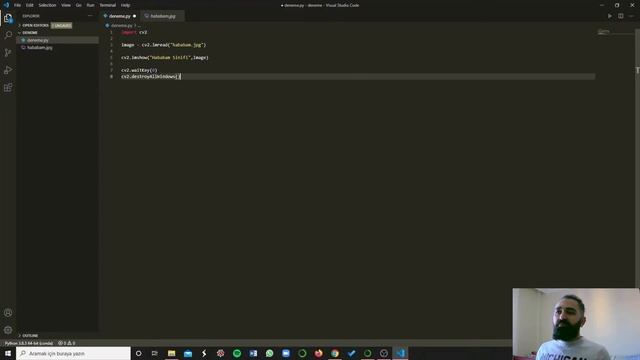Viewport: 640px width, 360px height.
Task: Click the Windows taskbar search box
Action: 73,353
